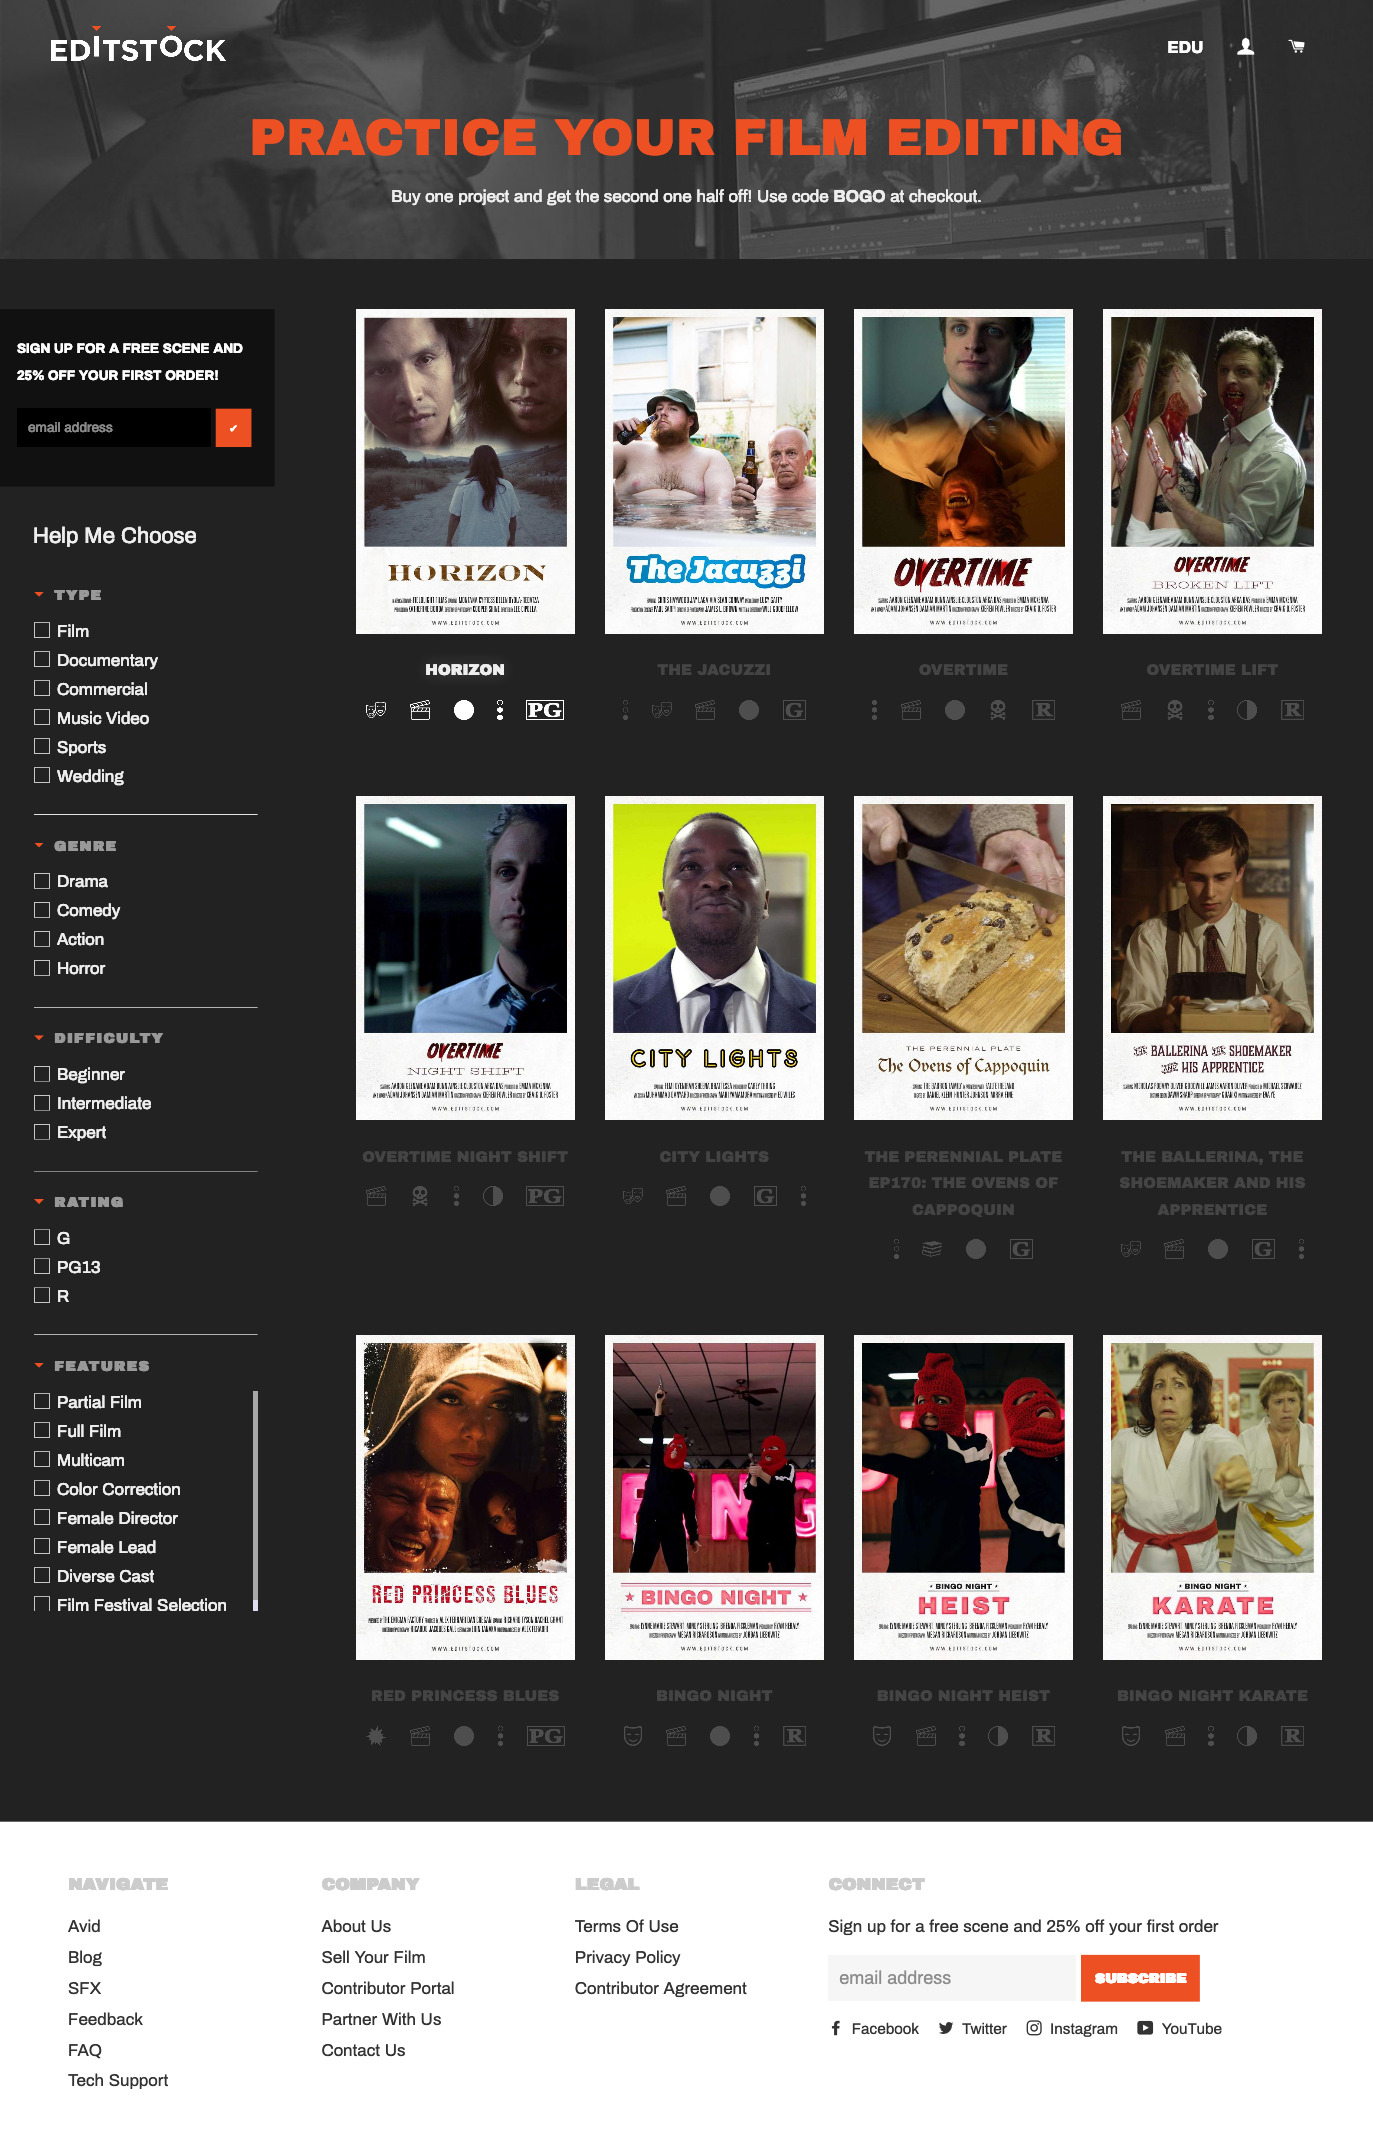The image size is (1373, 2143).
Task: Check the Film type filter
Action: pyautogui.click(x=42, y=630)
